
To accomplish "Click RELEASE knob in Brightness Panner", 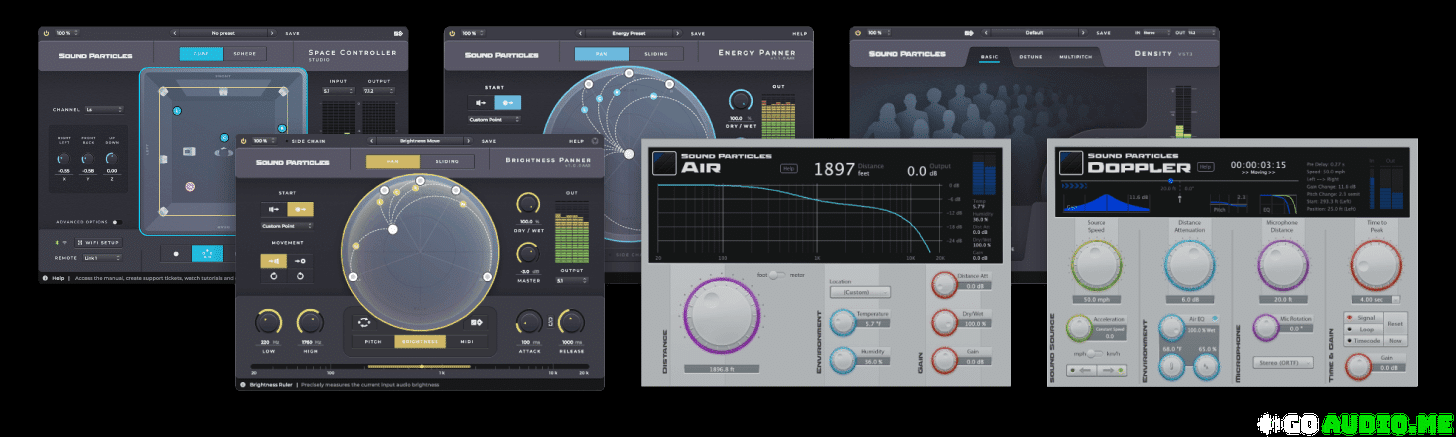I will pyautogui.click(x=570, y=322).
